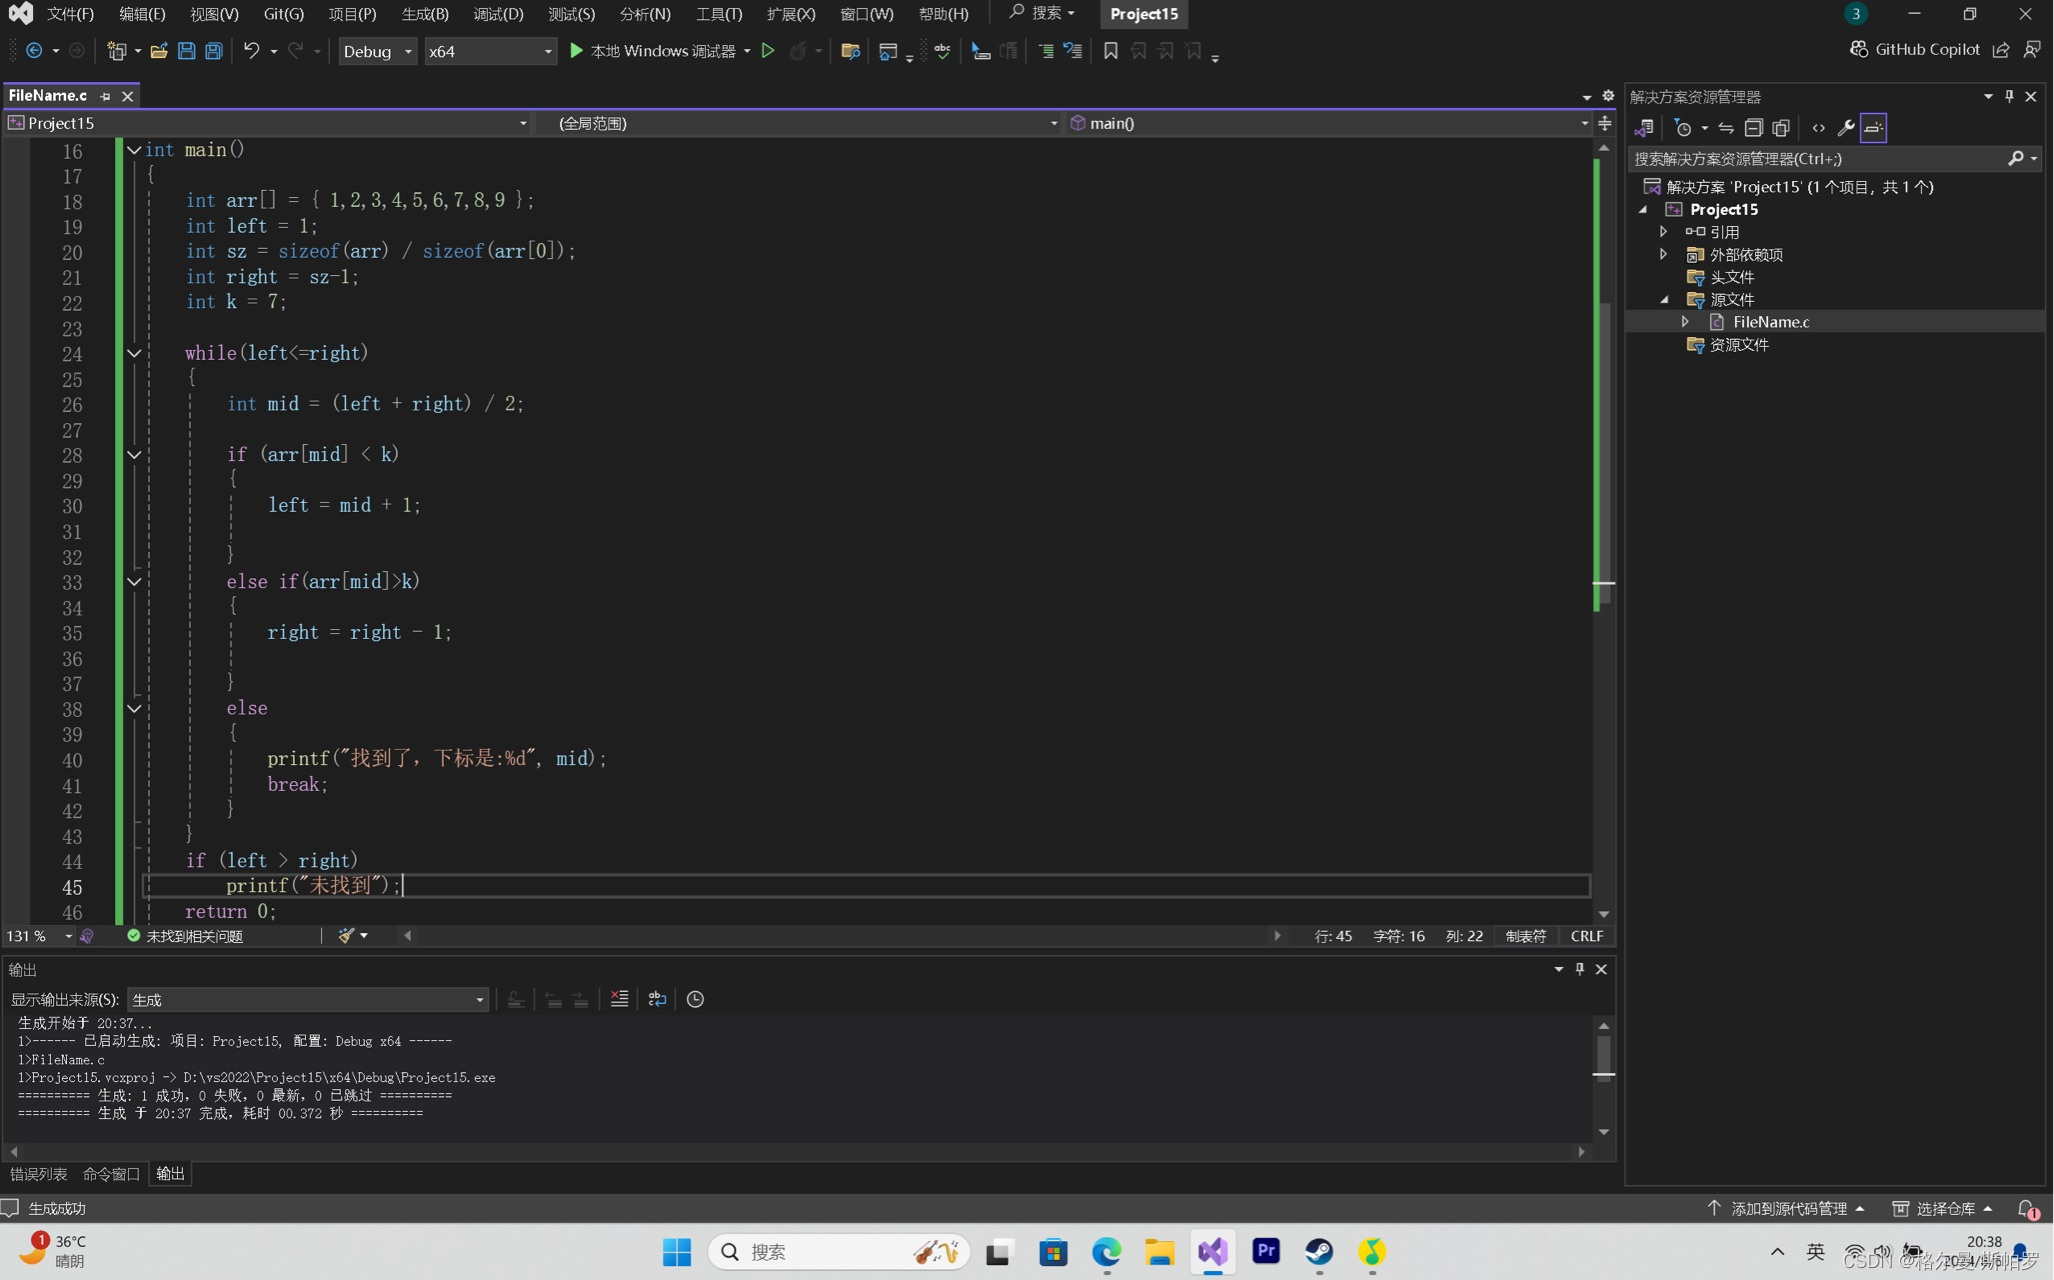Open the 生成(B) menu

[425, 14]
